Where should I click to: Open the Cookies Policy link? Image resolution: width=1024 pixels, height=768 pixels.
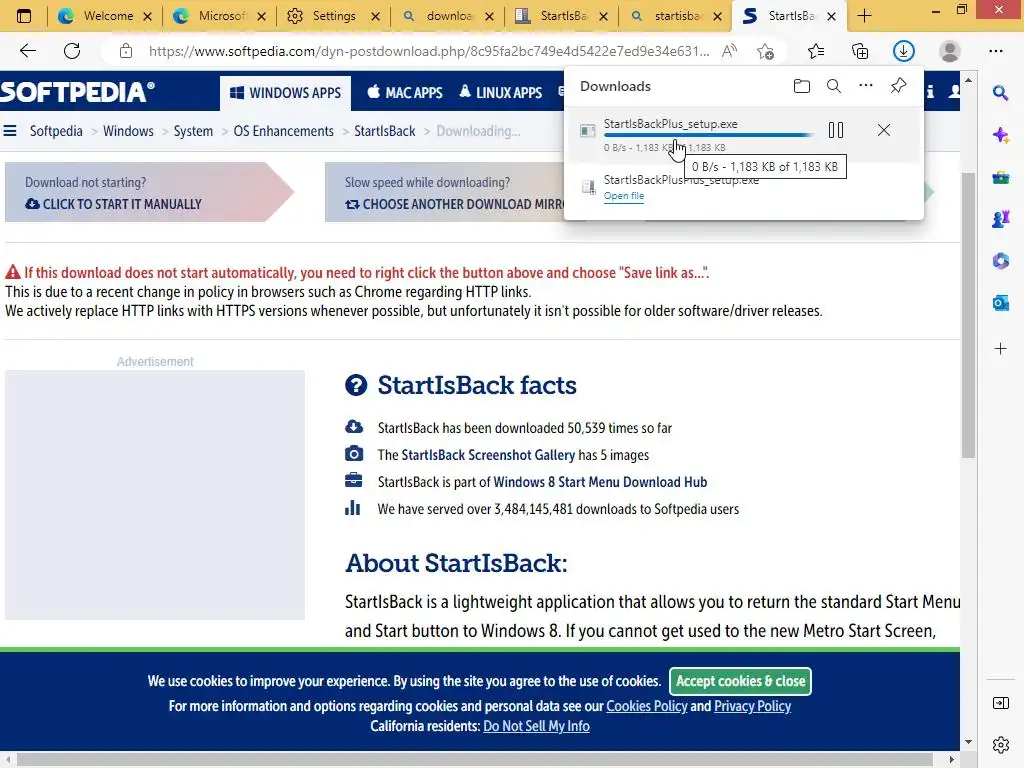647,706
